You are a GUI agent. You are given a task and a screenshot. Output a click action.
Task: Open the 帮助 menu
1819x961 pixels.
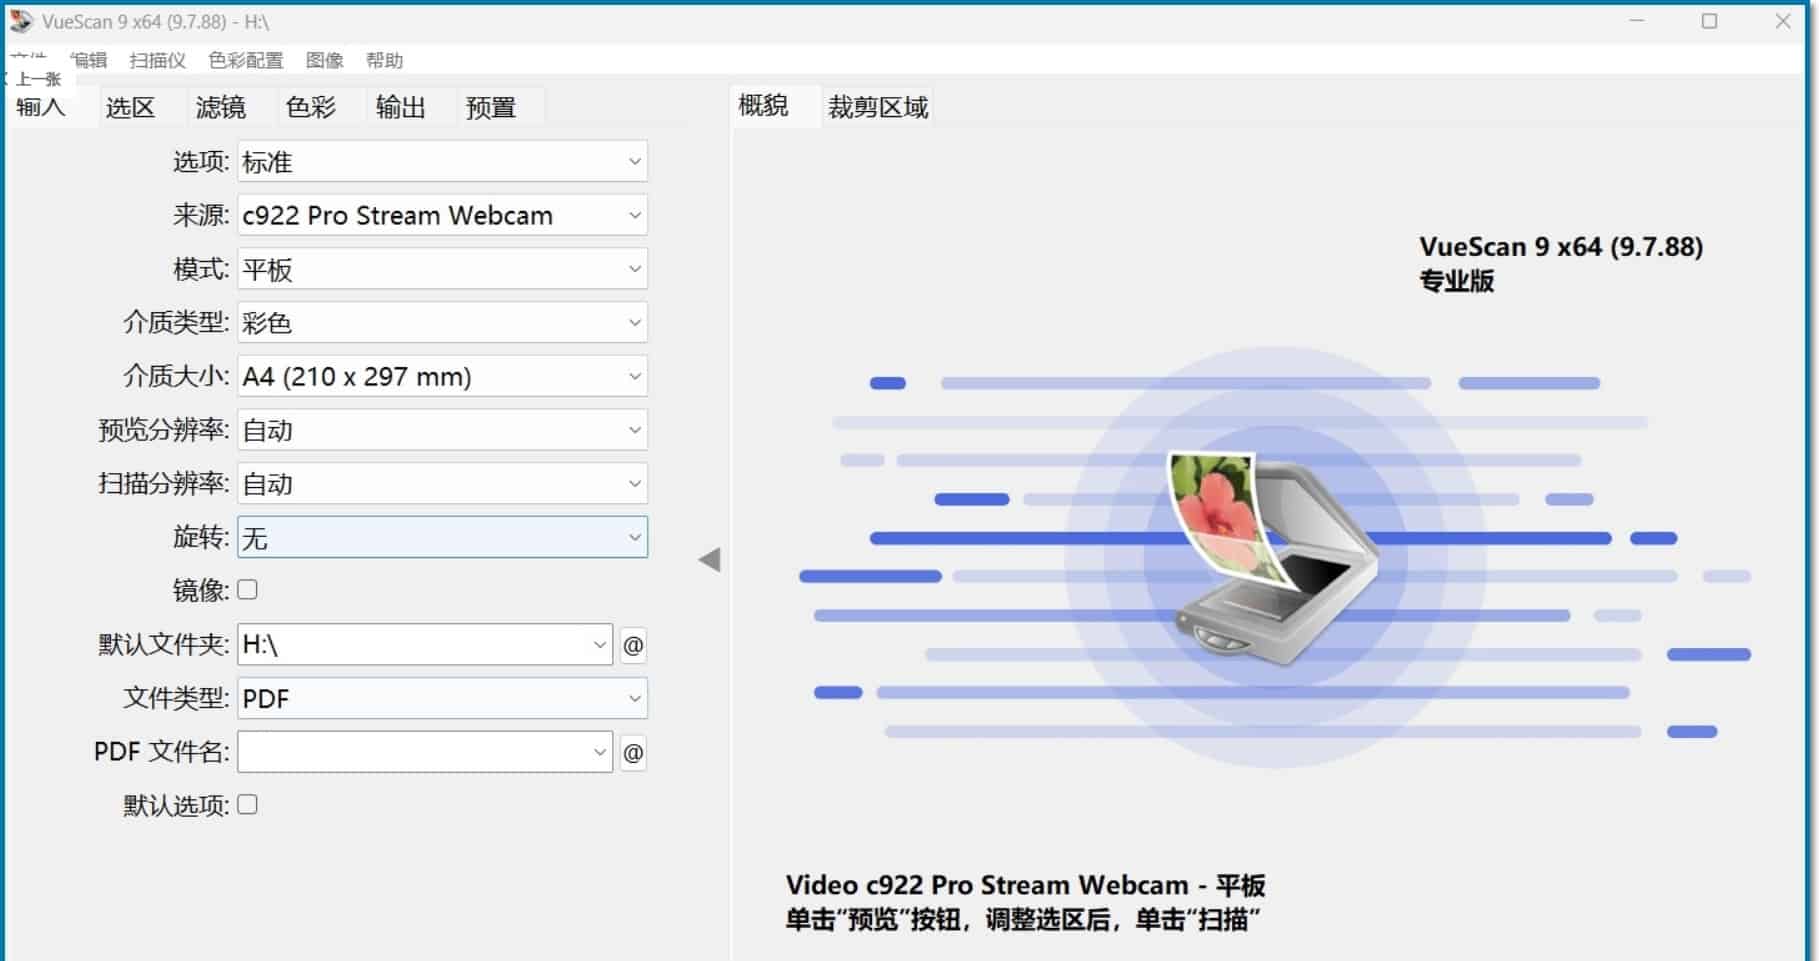click(x=384, y=60)
